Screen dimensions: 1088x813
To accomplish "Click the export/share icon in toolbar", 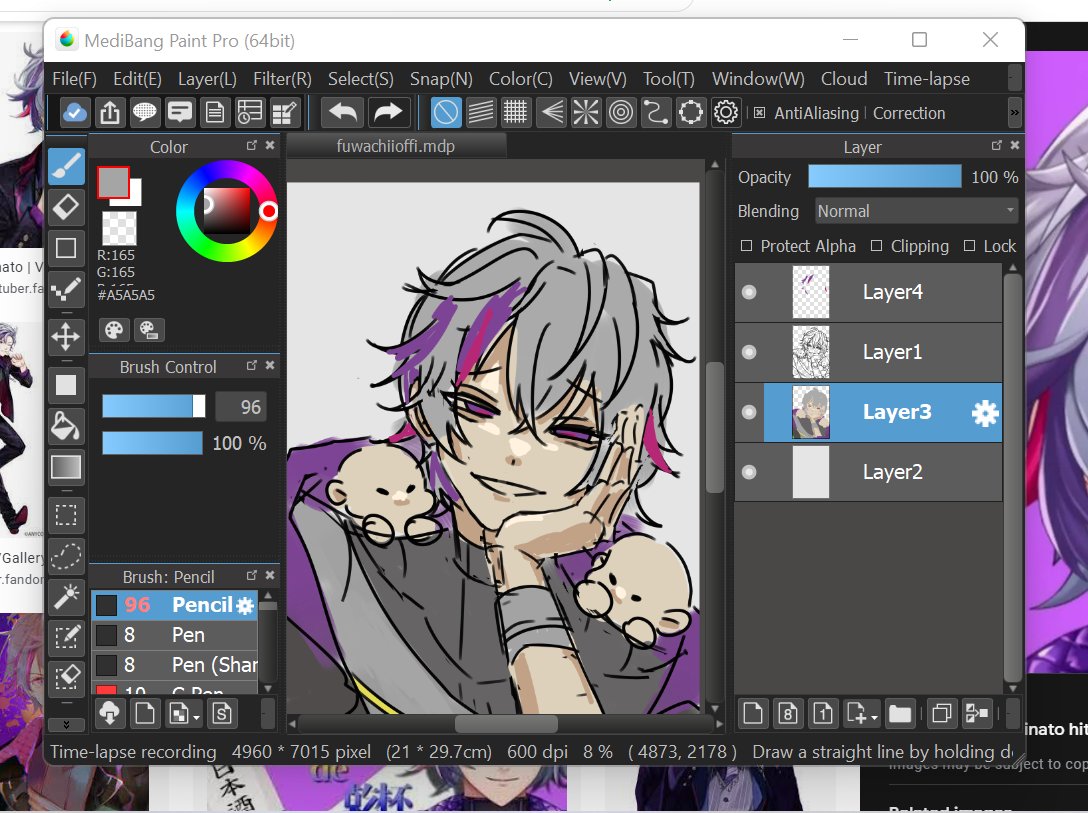I will point(110,112).
